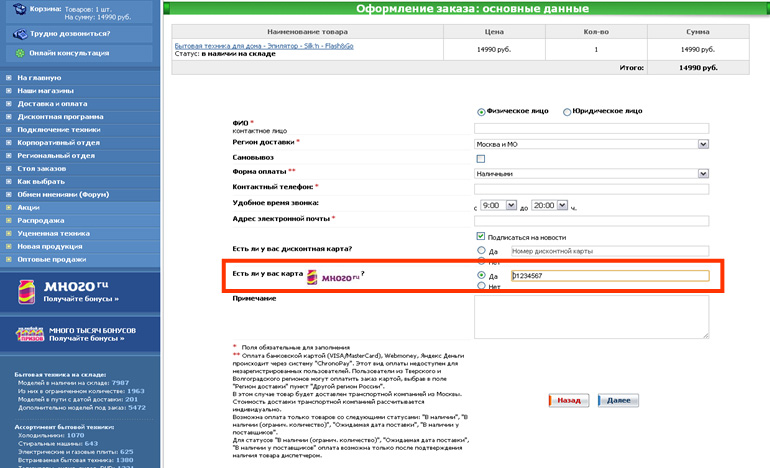This screenshot has height=468, width=770.
Task: Select 'Физическое лицо' radio button
Action: pos(481,112)
